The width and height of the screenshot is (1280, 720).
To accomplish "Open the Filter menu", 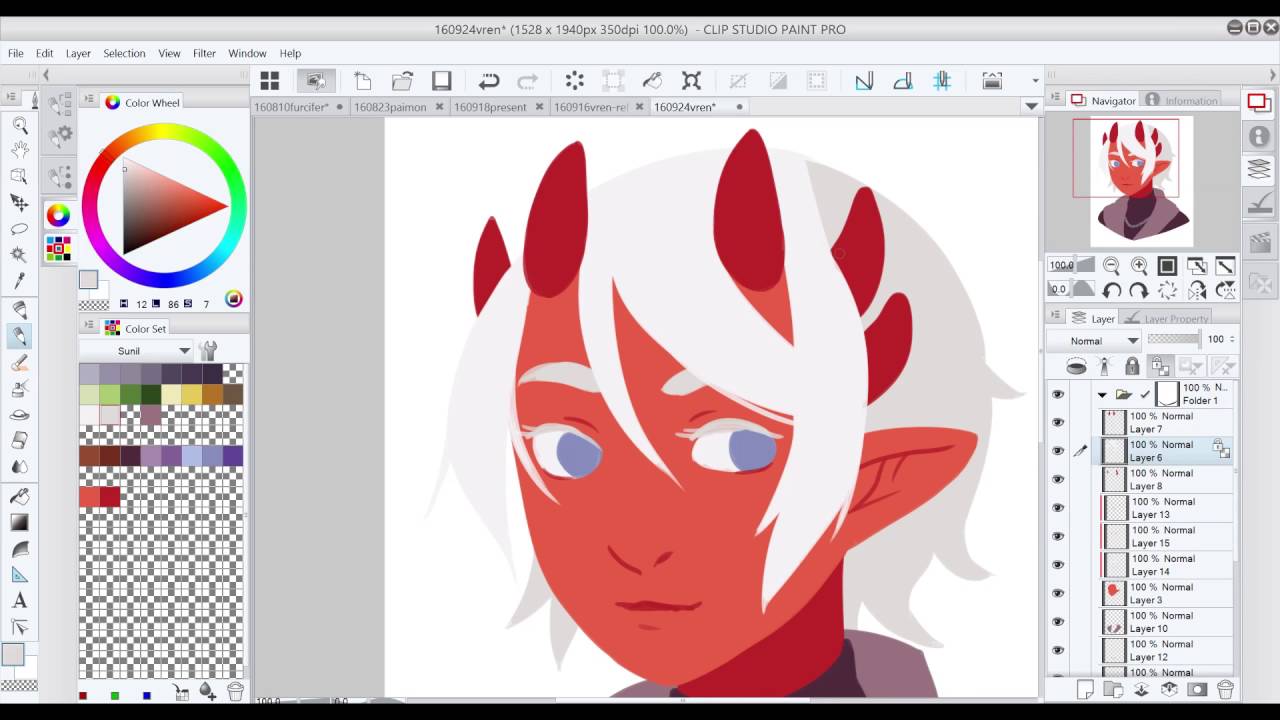I will click(x=204, y=53).
